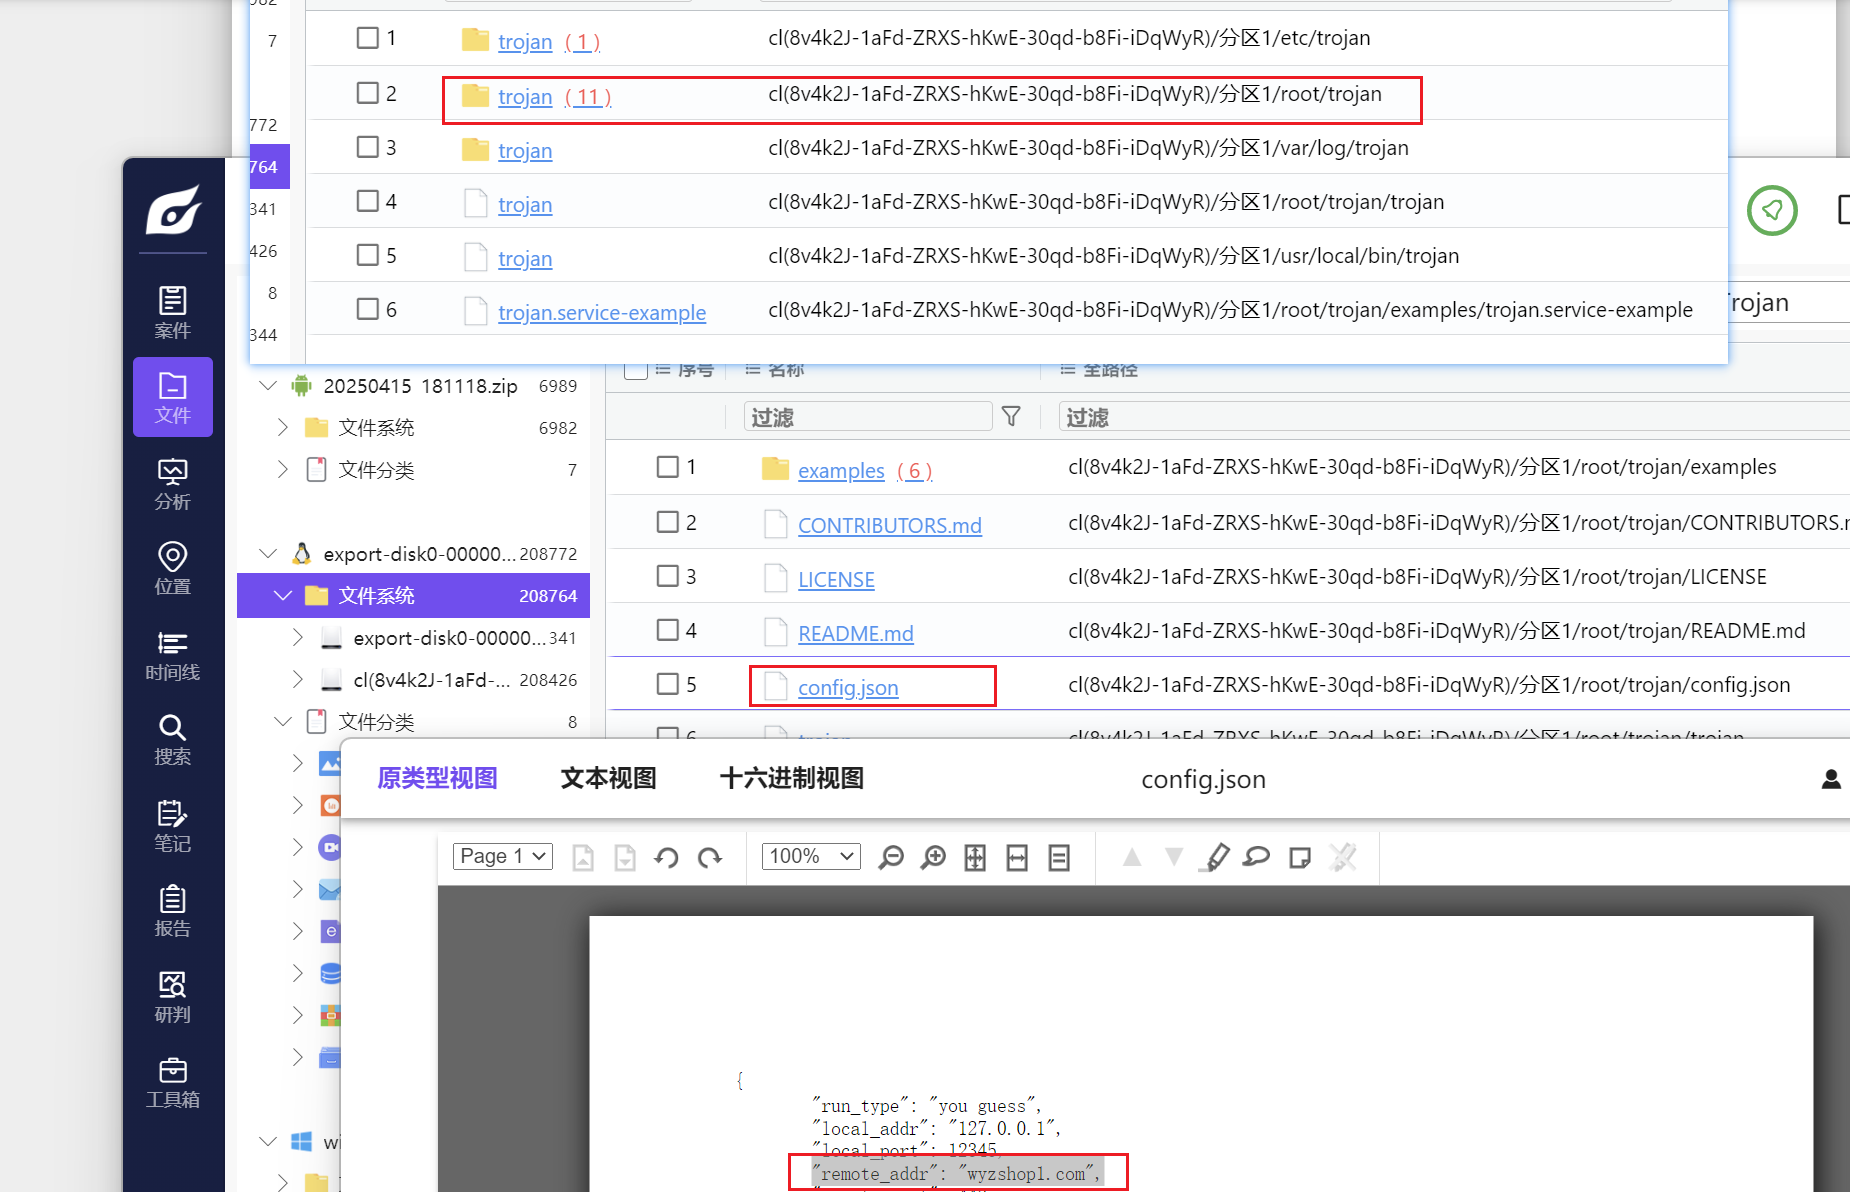Switch to the 十六进制视图 tab
The image size is (1850, 1192).
click(791, 778)
